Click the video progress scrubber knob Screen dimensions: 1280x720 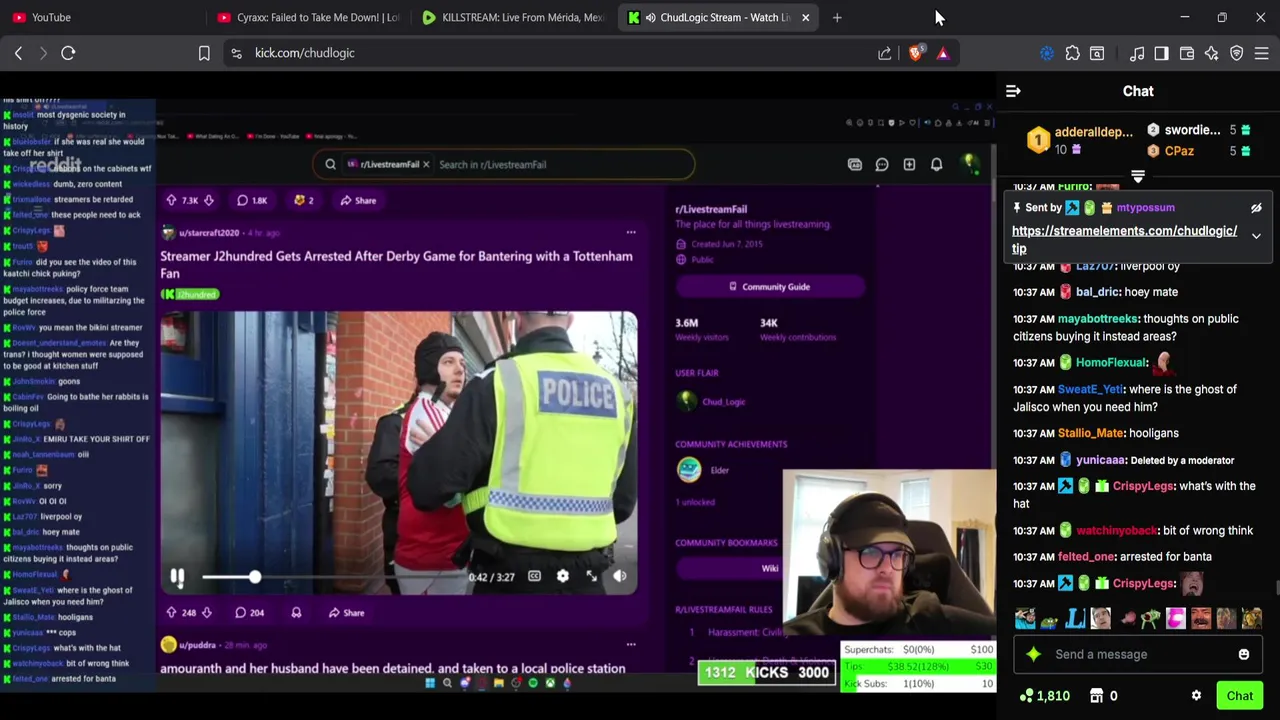[254, 577]
